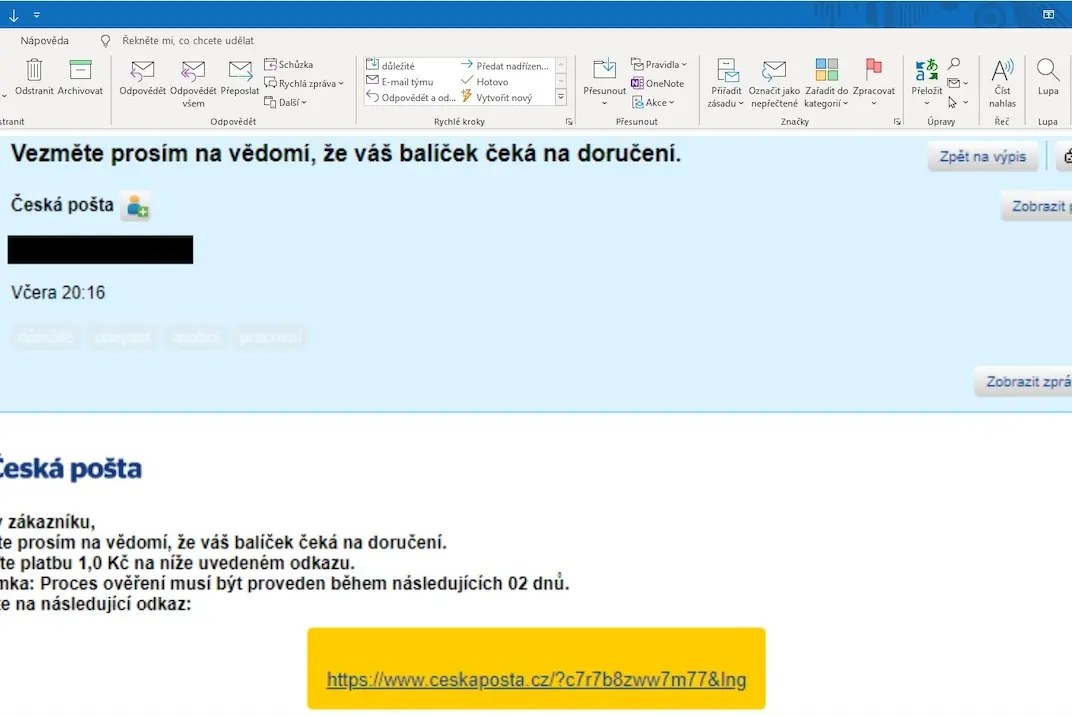Open the Rychlá zpráva dropdown

304,83
